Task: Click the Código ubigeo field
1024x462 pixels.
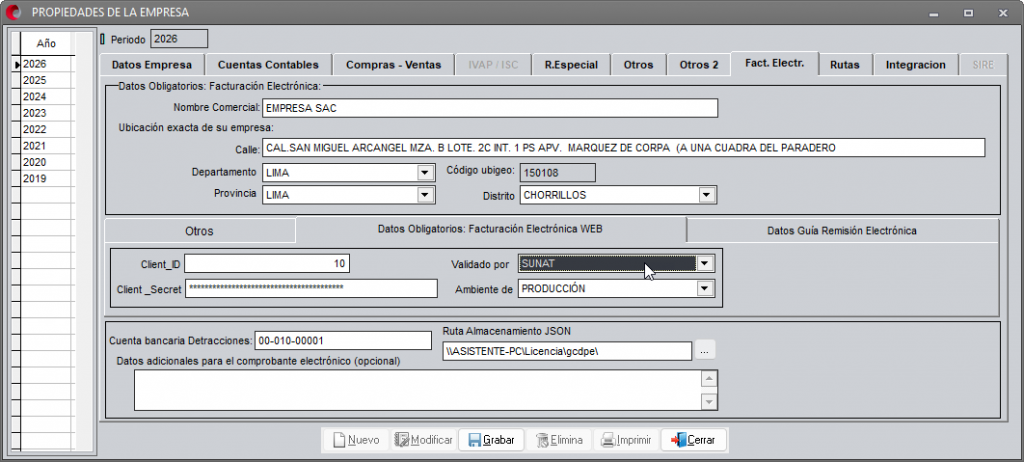Action: click(x=558, y=173)
